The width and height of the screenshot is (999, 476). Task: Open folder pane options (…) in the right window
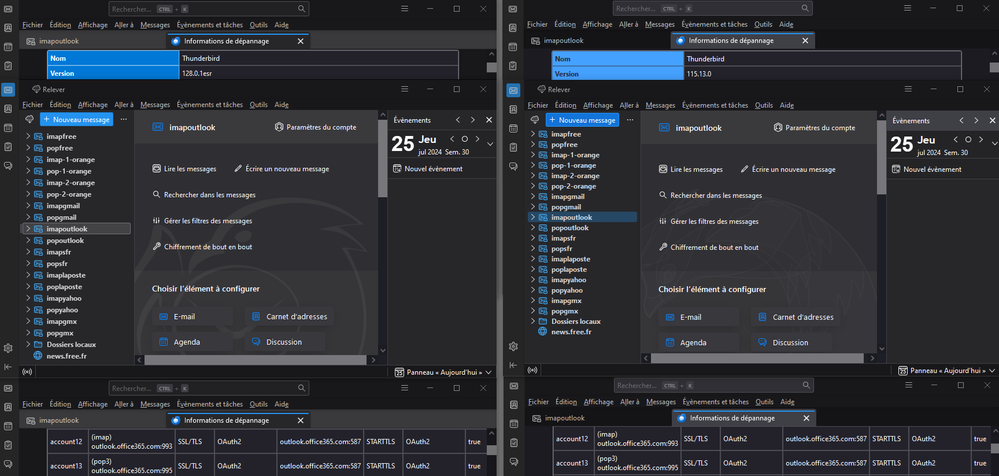[630, 120]
